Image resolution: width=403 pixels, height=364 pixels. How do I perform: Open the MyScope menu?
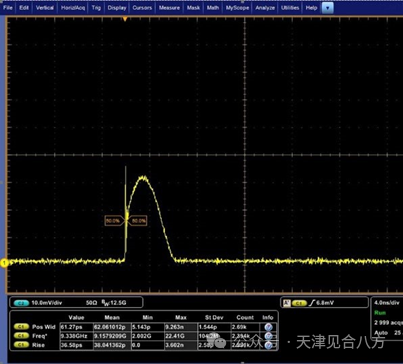237,7
